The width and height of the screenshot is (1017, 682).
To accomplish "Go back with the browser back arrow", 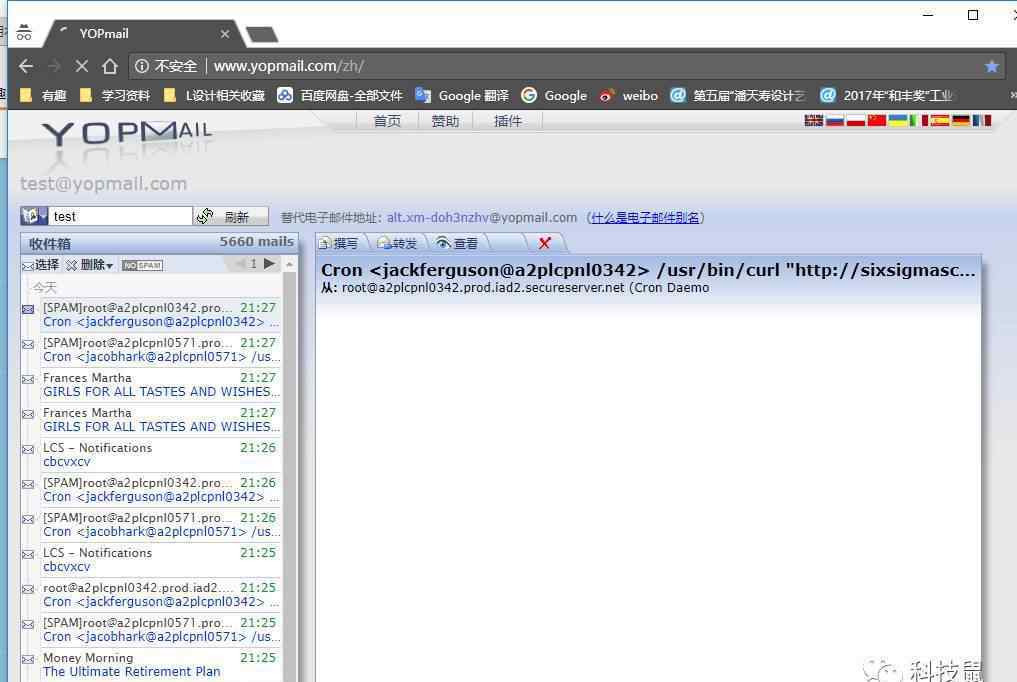I will 26,66.
